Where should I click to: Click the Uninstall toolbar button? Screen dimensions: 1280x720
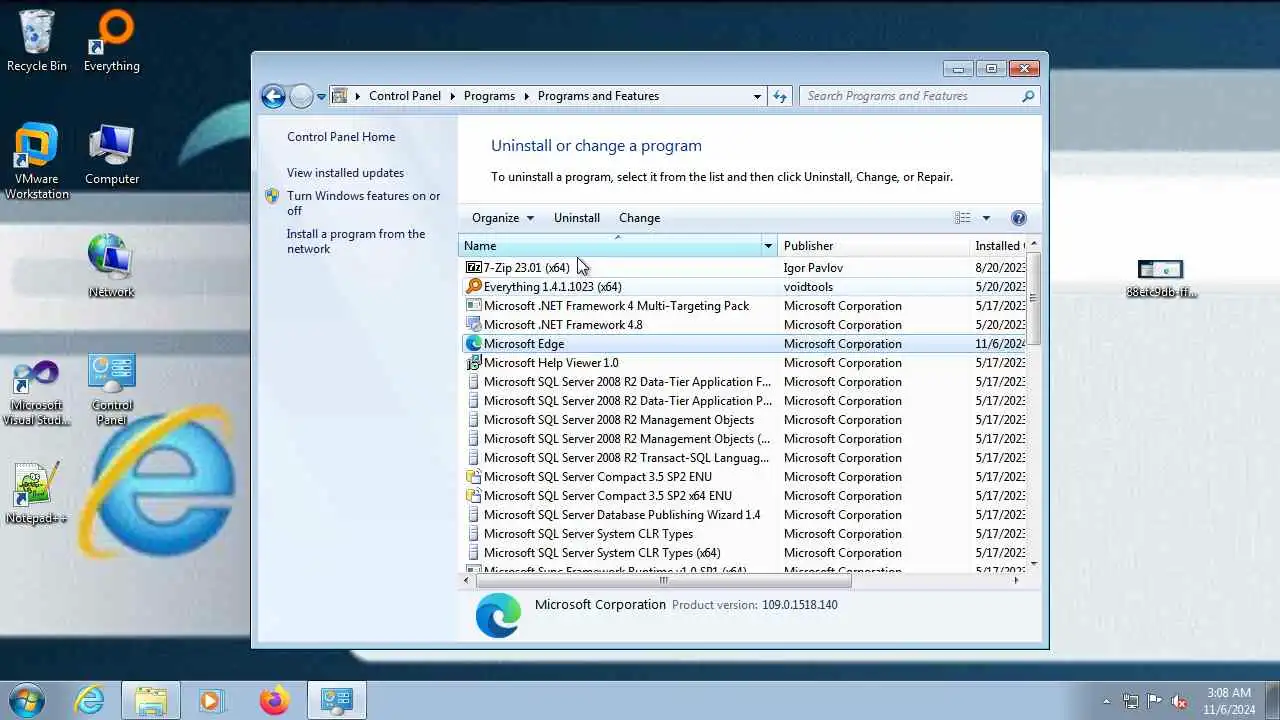[577, 218]
